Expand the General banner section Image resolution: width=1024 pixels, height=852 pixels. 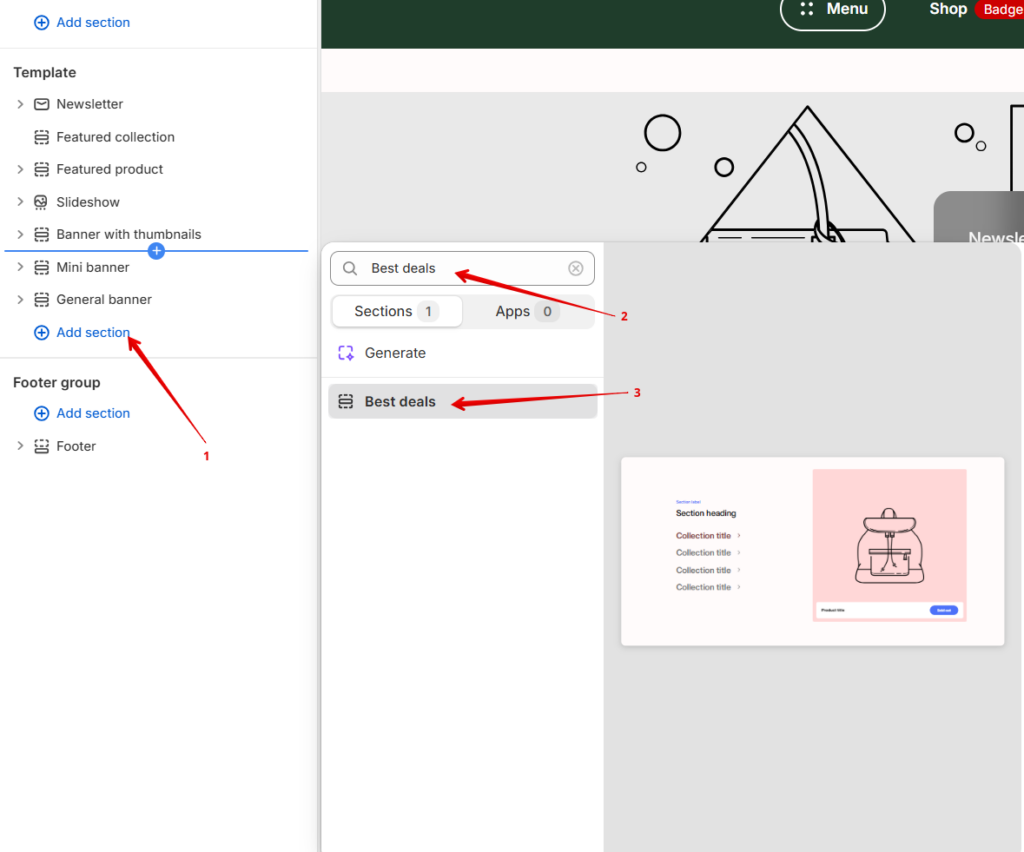(20, 300)
